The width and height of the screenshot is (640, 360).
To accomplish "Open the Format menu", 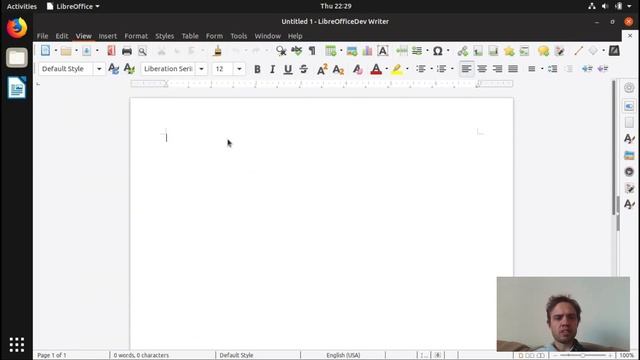I will [136, 36].
